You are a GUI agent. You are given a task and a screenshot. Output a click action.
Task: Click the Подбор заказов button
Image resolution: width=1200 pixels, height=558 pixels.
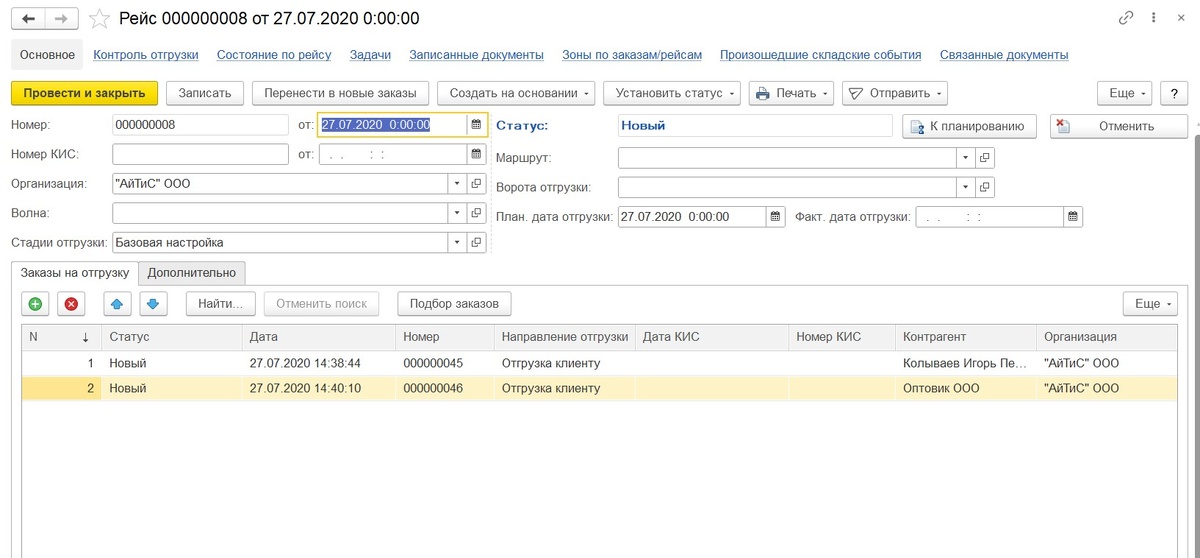(x=455, y=304)
